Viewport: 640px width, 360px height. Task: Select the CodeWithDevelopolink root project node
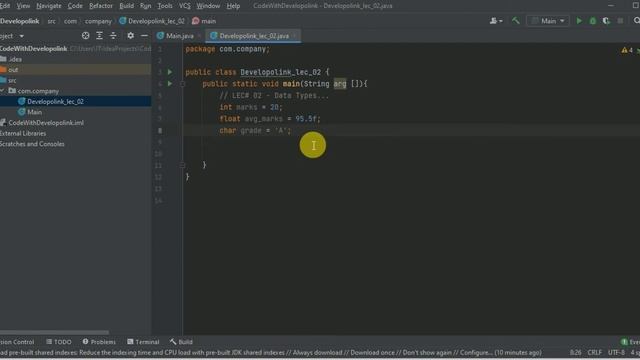pos(33,49)
